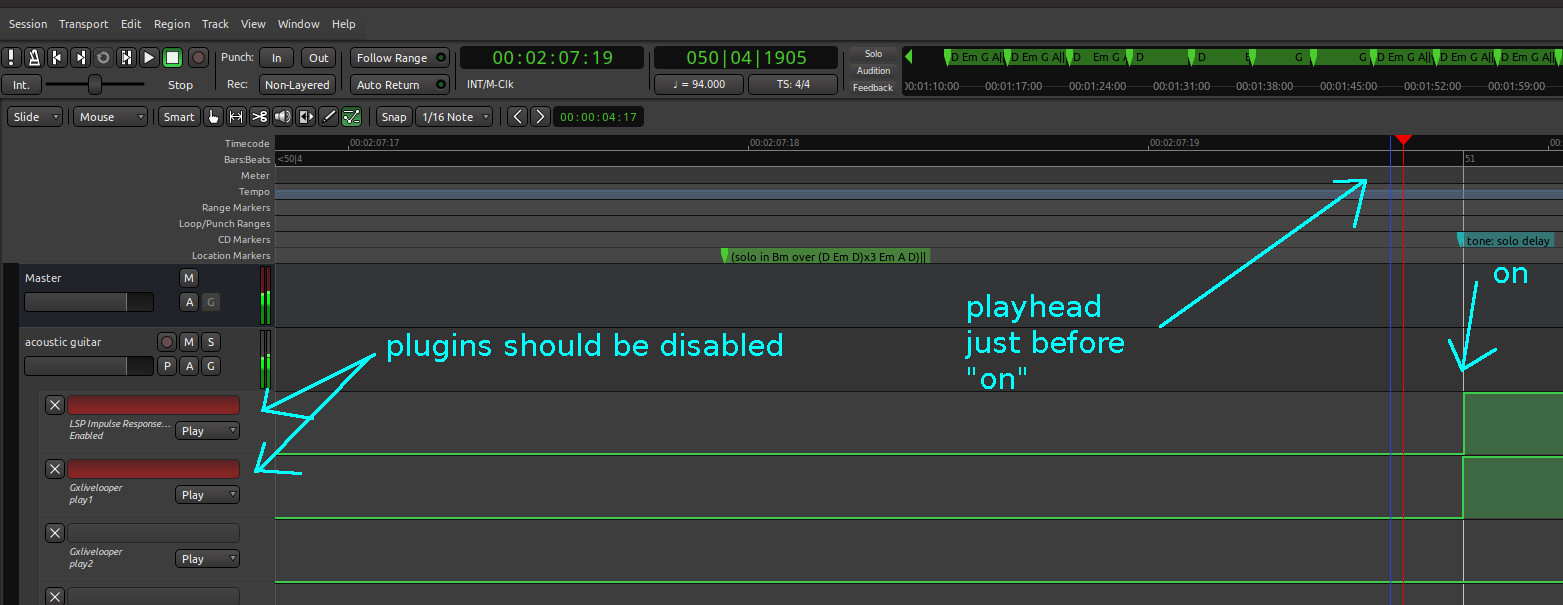
Task: Toggle the metronome click icon
Action: [34, 58]
